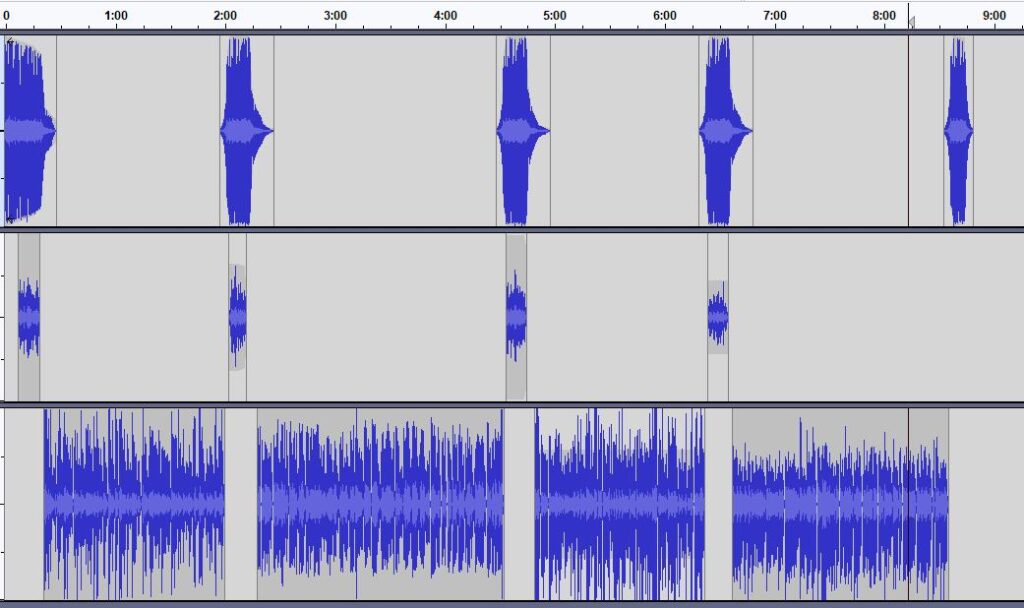Screen dimensions: 1024x608
Task: Click the 4:00 mark on the timeline ruler
Action: [446, 15]
